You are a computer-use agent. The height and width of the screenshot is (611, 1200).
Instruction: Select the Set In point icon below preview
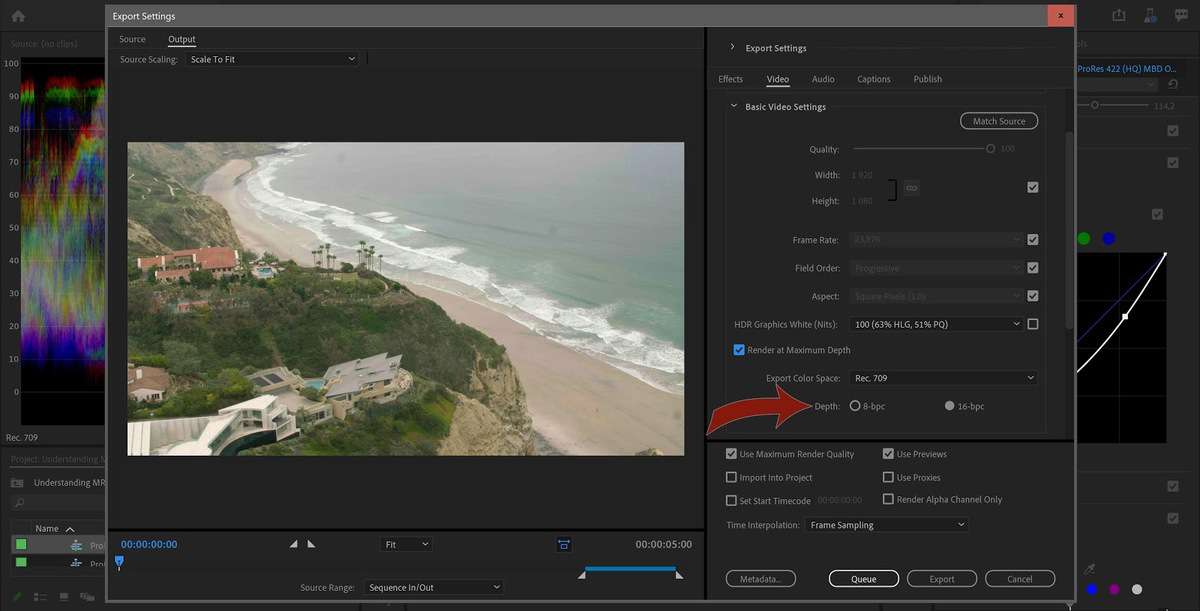(293, 543)
